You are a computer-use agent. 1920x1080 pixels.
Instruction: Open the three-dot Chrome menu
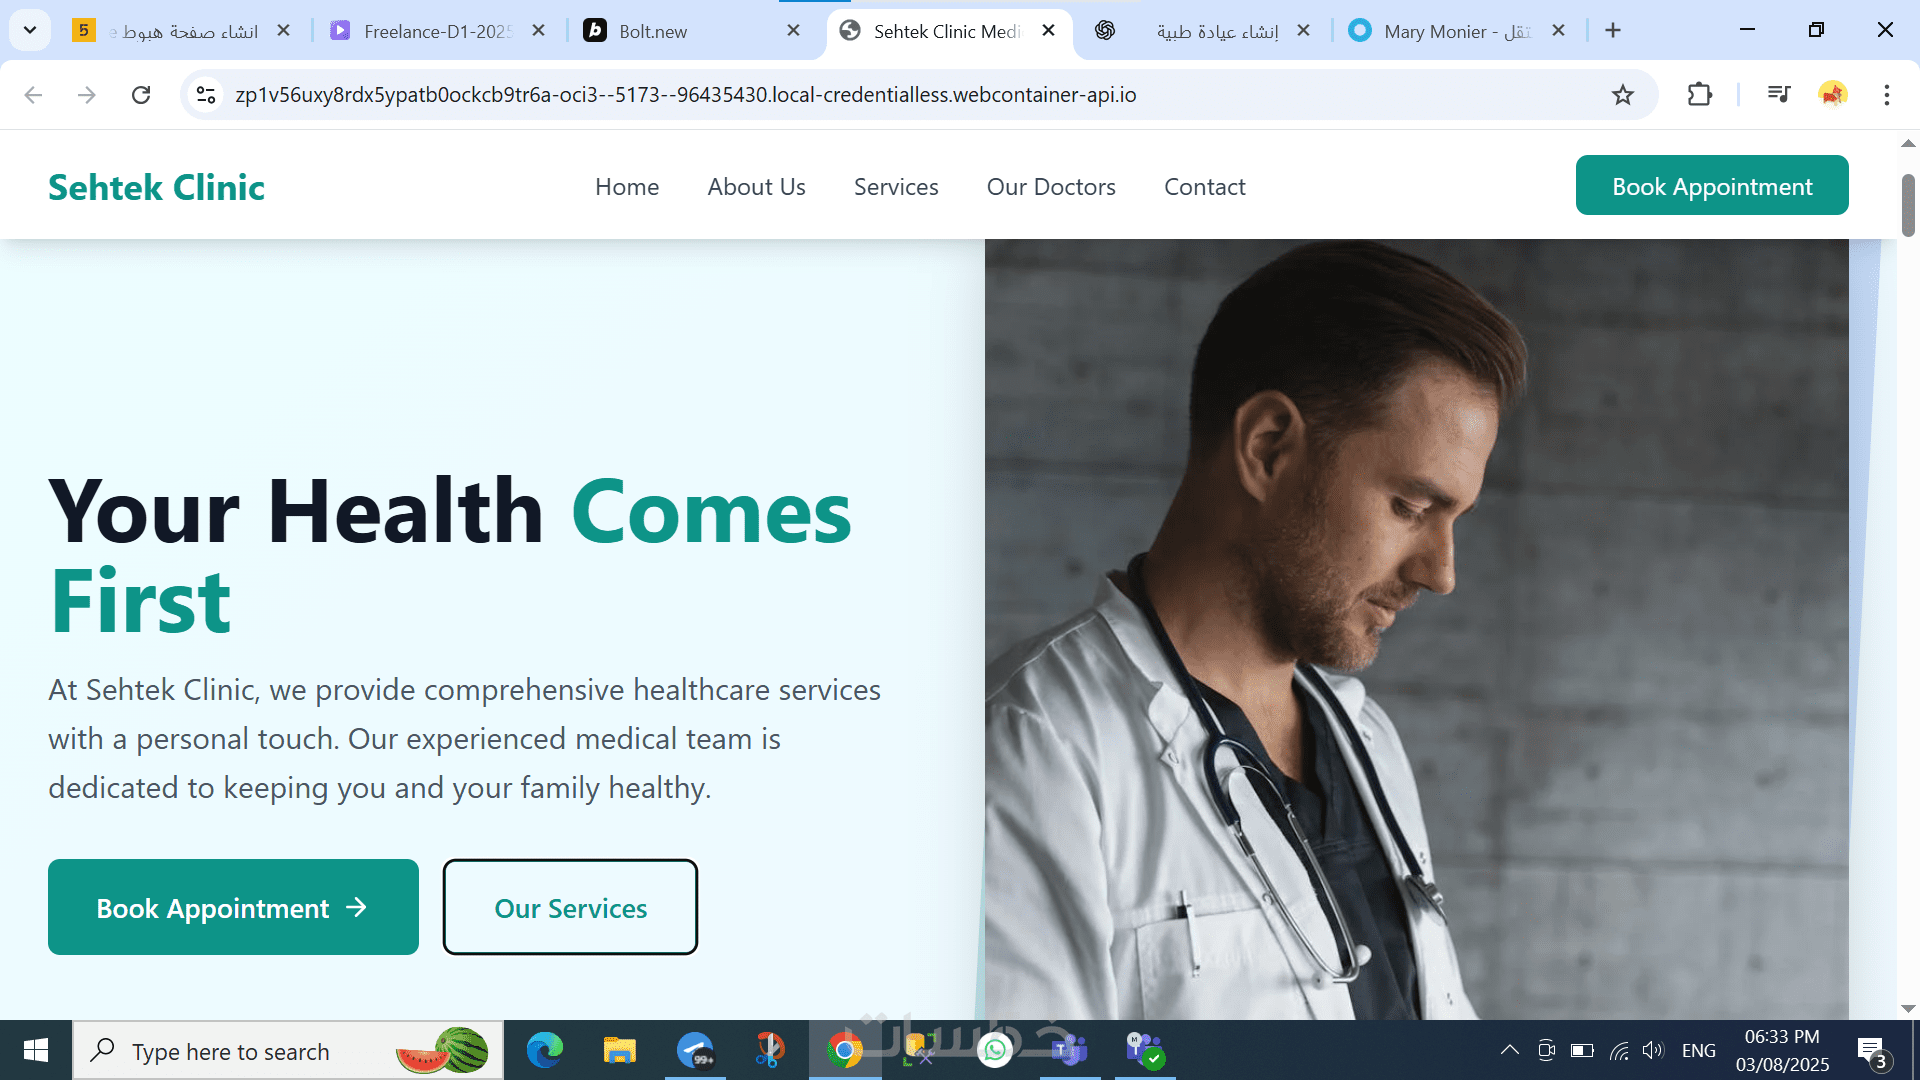(1887, 95)
